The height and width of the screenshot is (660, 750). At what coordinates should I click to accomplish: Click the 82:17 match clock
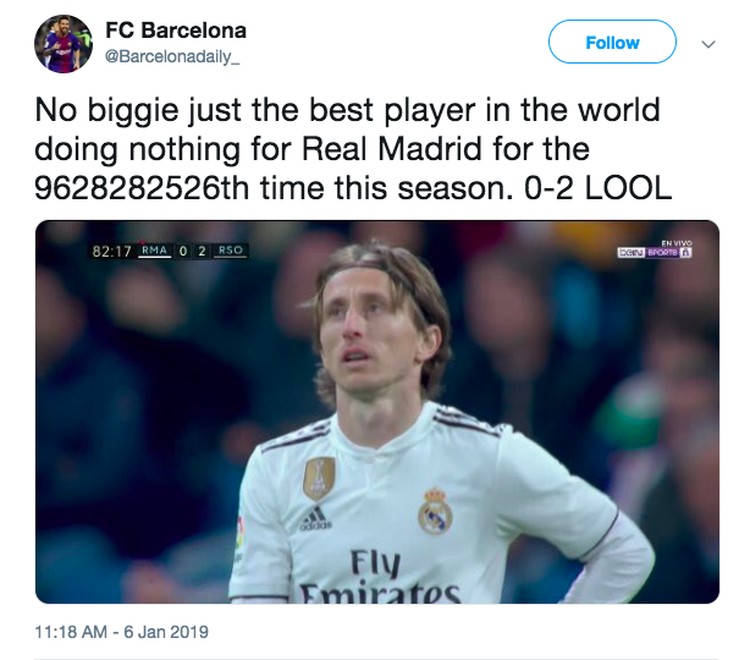111,251
